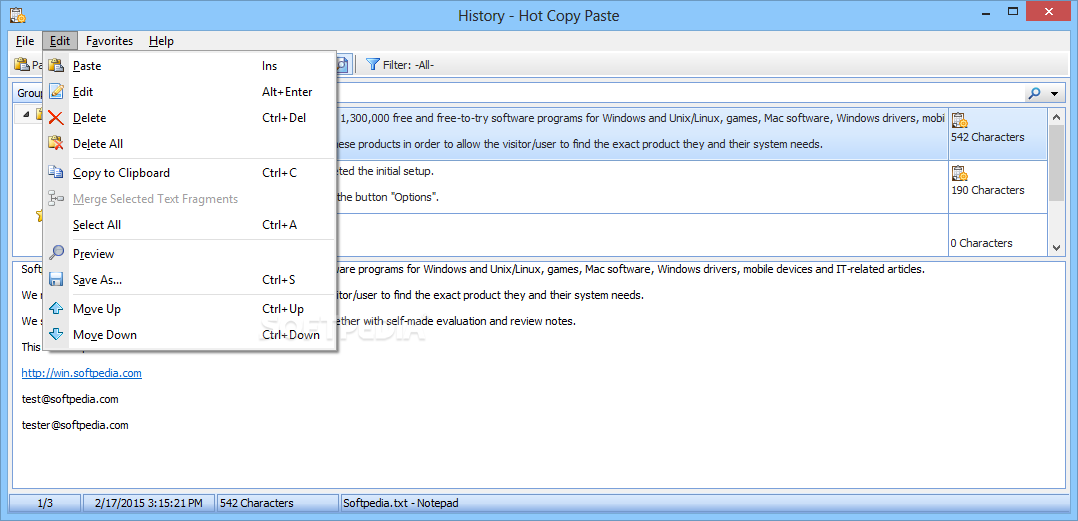Select the clip about 1,300,000 free programs
The height and width of the screenshot is (521, 1078).
point(691,134)
